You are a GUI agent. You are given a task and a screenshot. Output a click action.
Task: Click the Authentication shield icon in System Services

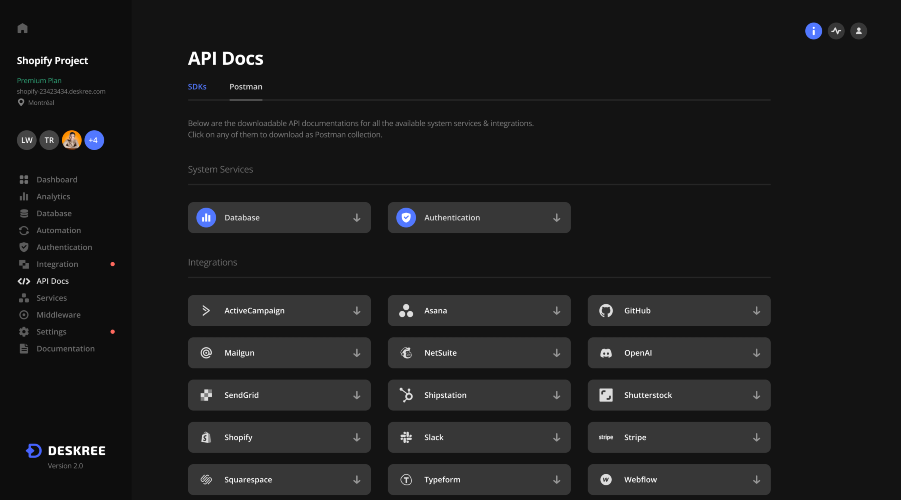tap(406, 218)
